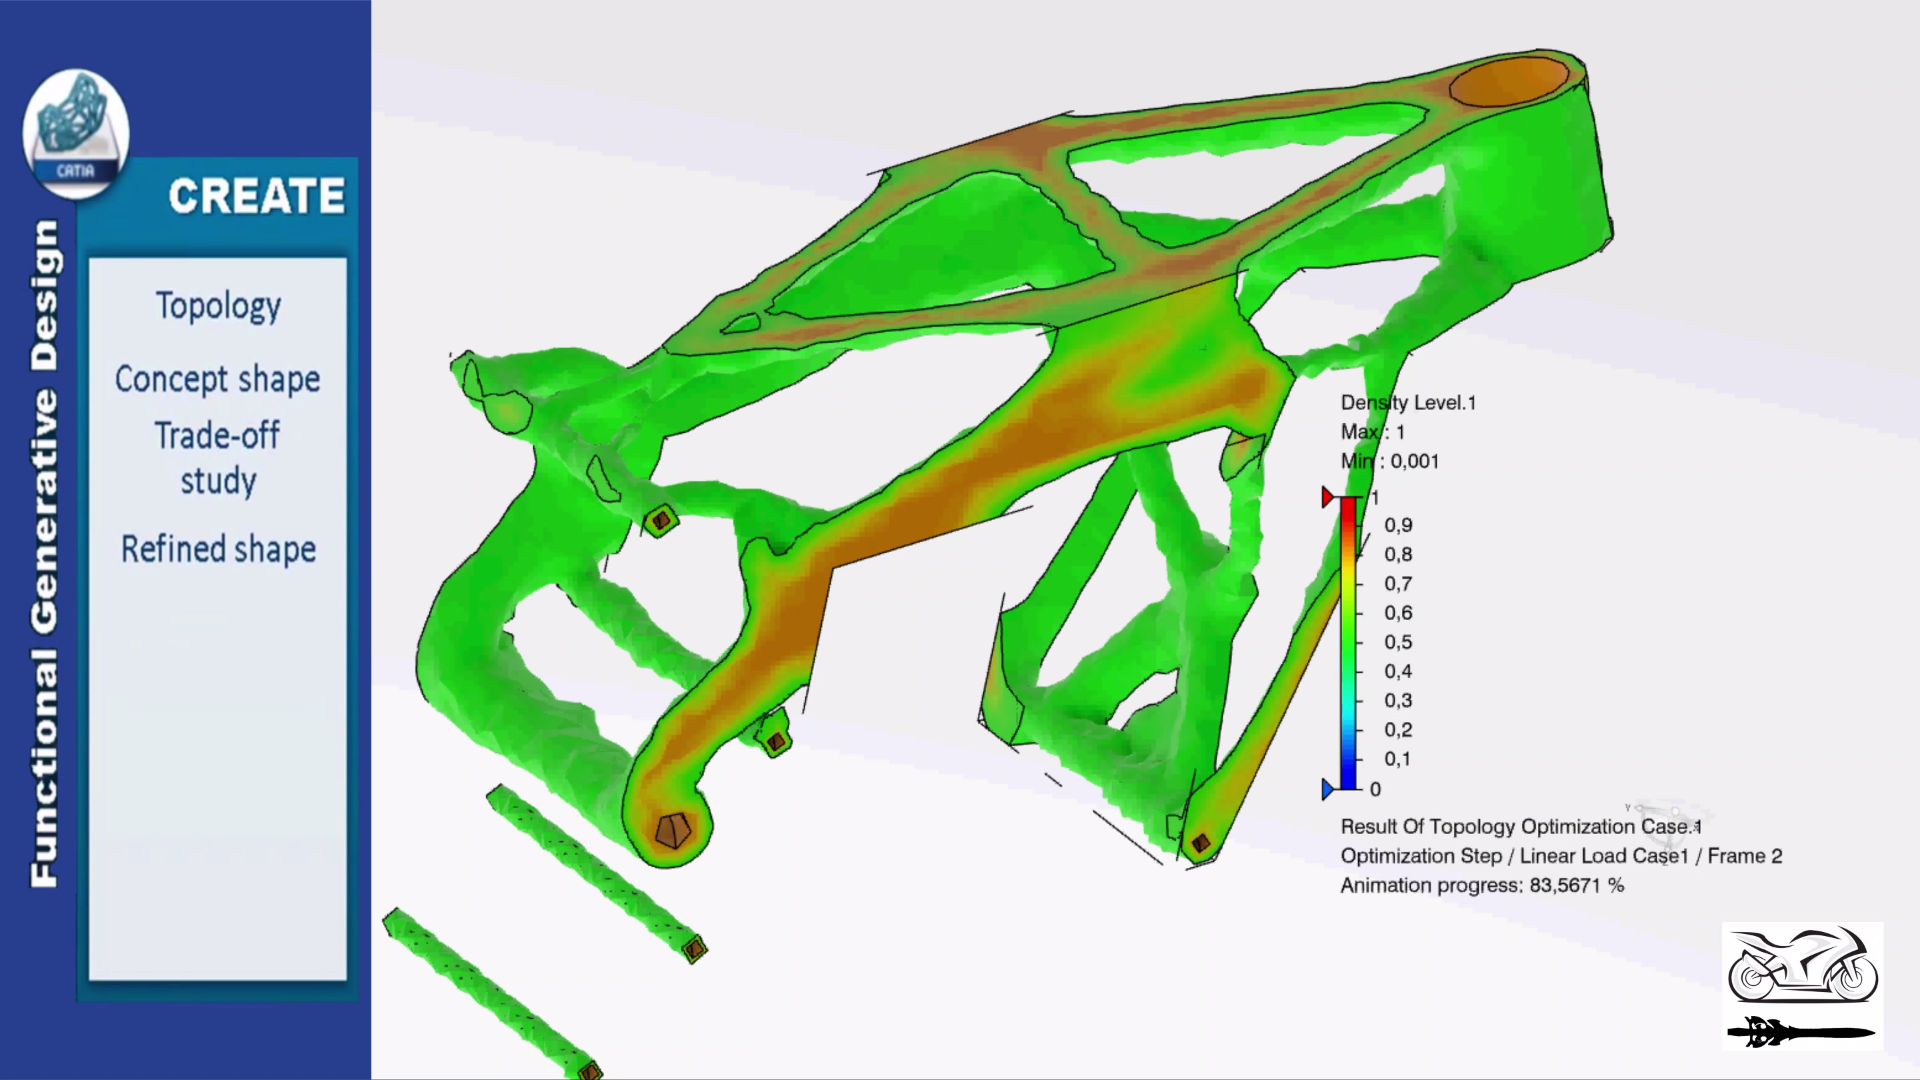Click the density color scale bar
Viewport: 1920px width, 1080px height.
tap(1348, 643)
